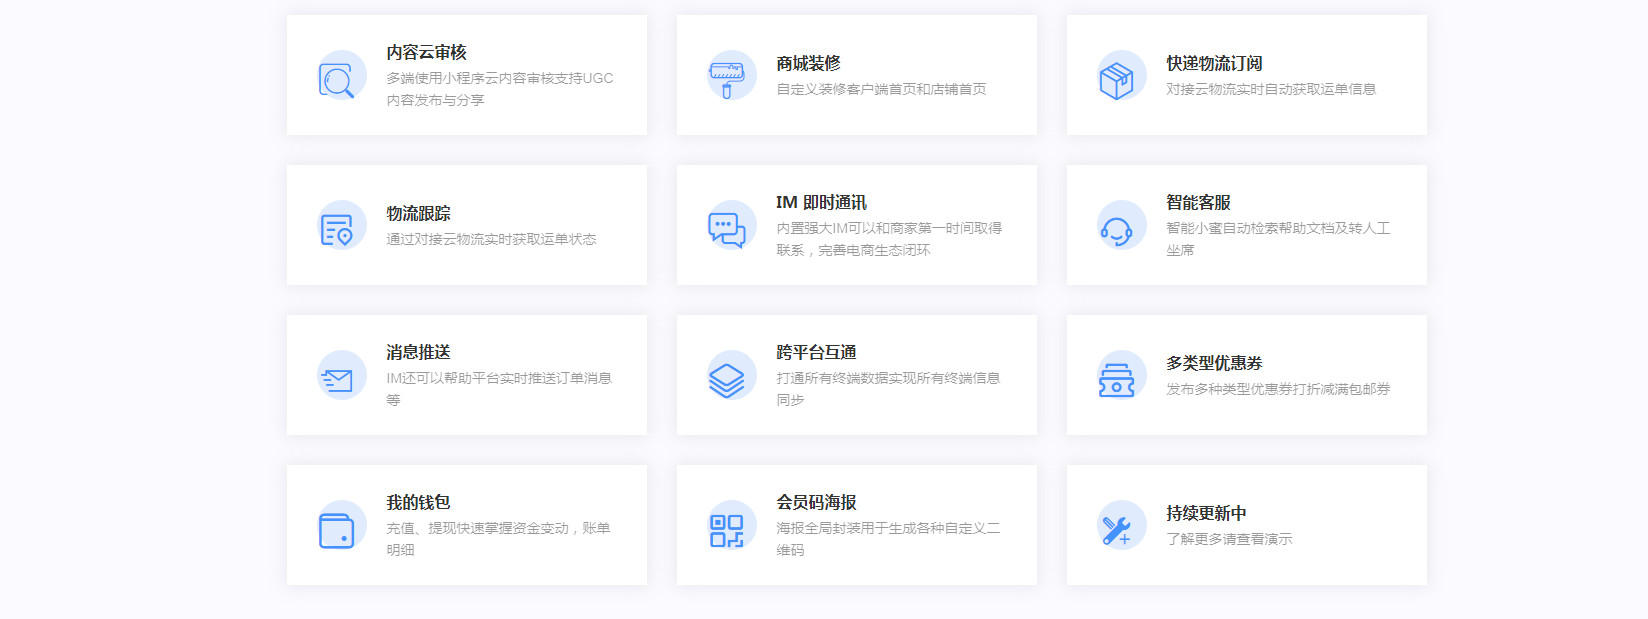1648x619 pixels.
Task: Click the 了解更多请查看演示 text
Action: pyautogui.click(x=1229, y=539)
